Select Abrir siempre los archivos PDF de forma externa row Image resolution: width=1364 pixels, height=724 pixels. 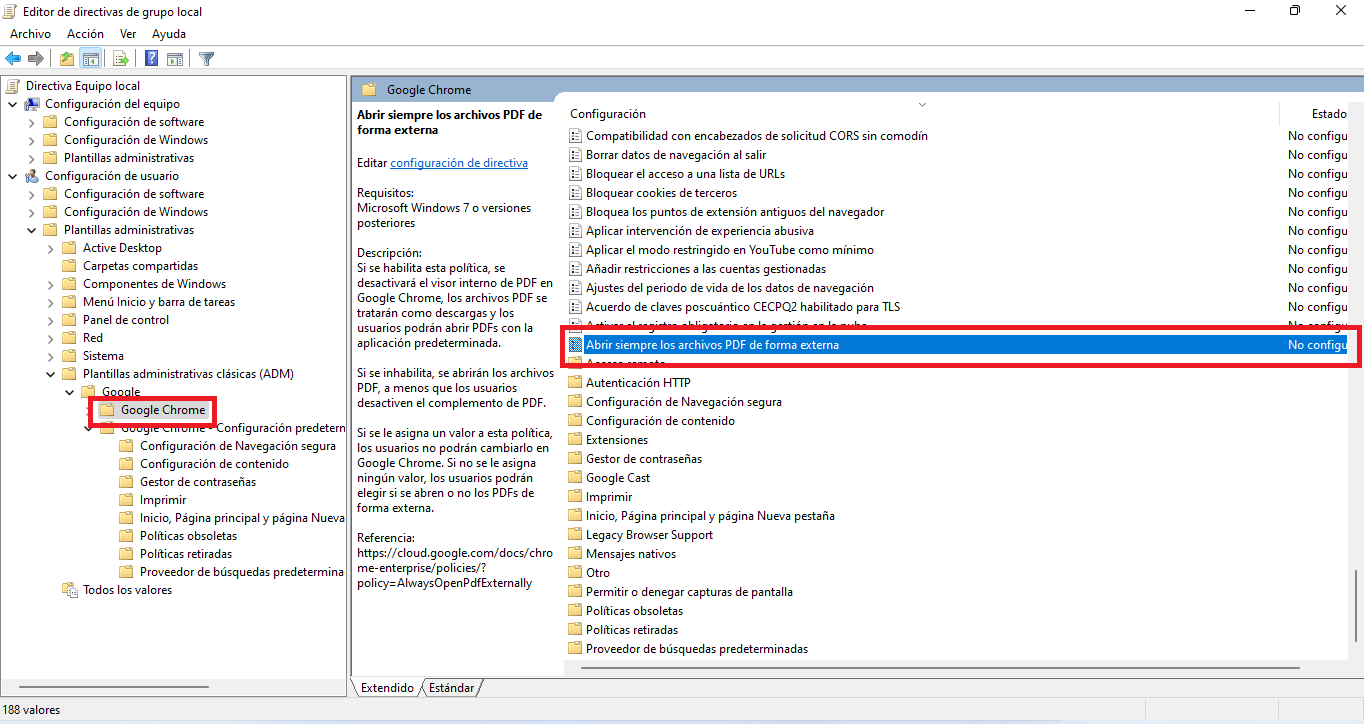click(x=958, y=345)
